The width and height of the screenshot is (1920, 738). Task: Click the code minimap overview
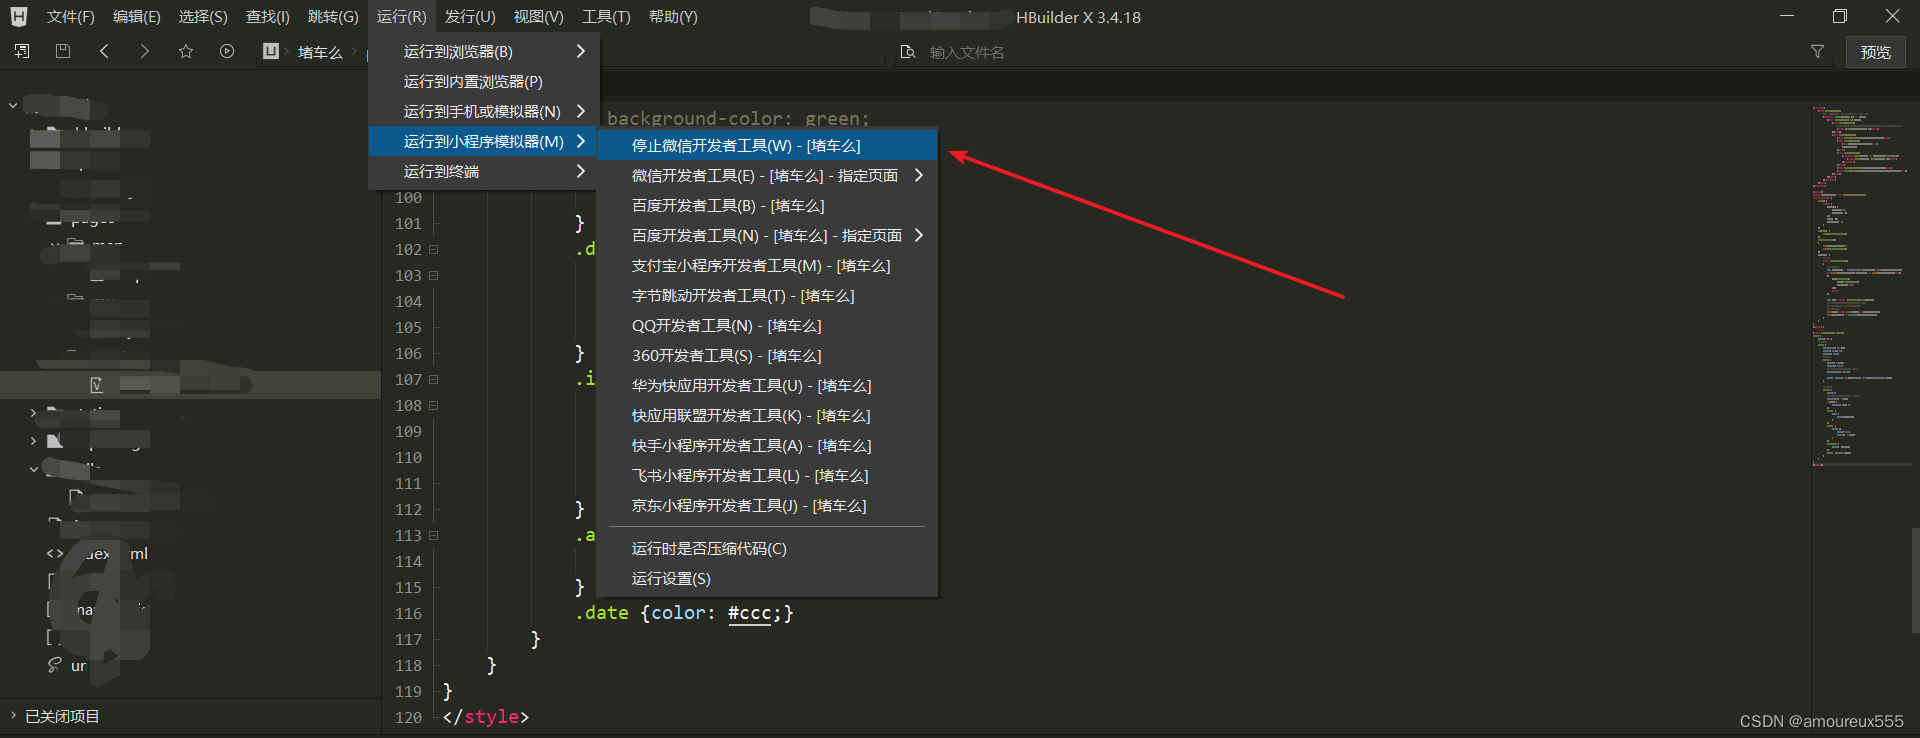(x=1859, y=285)
